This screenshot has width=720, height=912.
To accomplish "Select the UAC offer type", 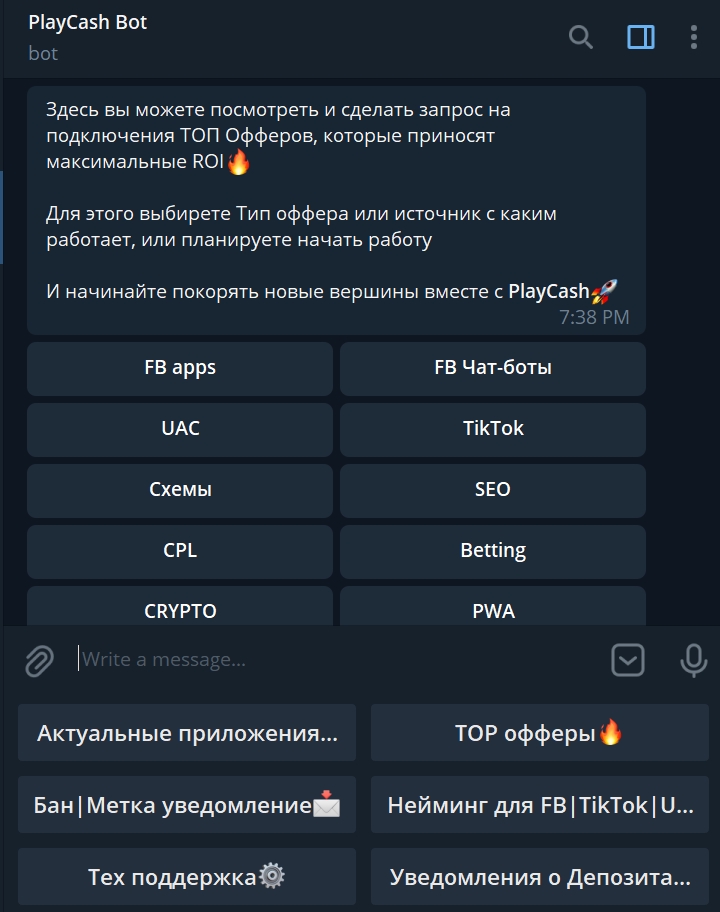I will coord(180,430).
